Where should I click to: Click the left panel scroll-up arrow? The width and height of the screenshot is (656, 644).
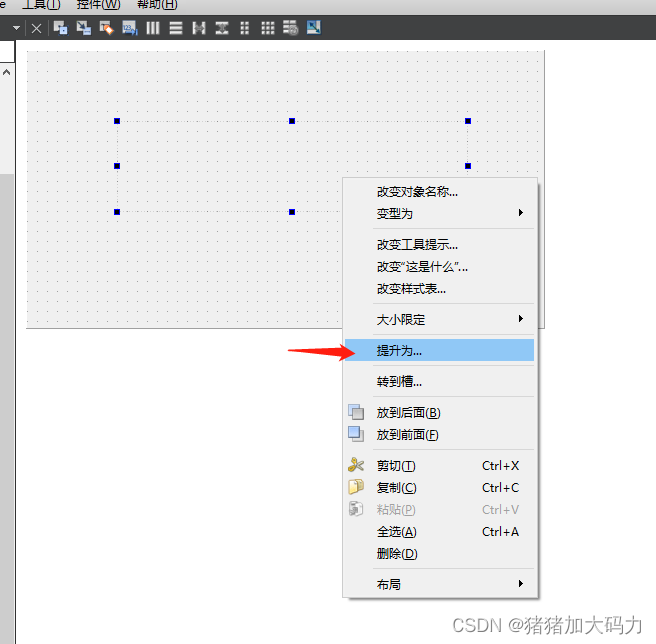click(x=6, y=72)
